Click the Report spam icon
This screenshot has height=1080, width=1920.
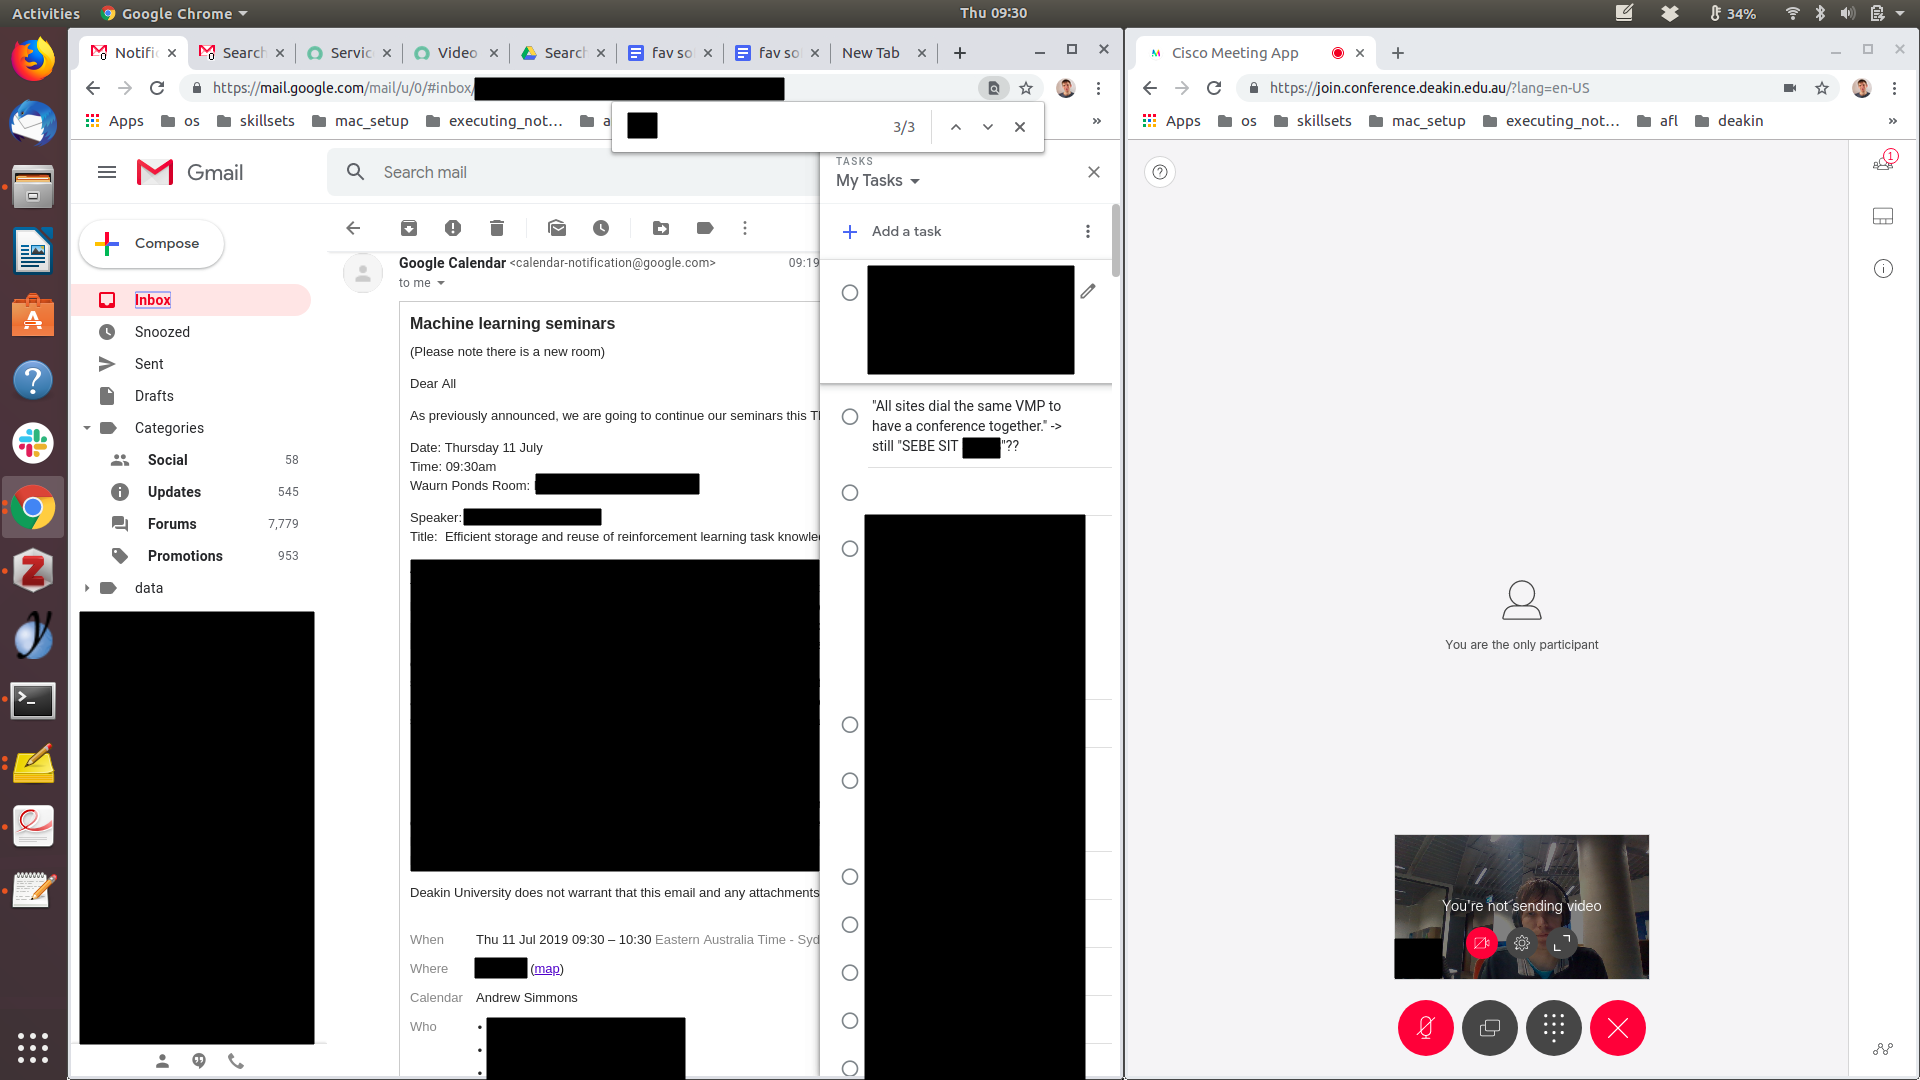click(453, 228)
